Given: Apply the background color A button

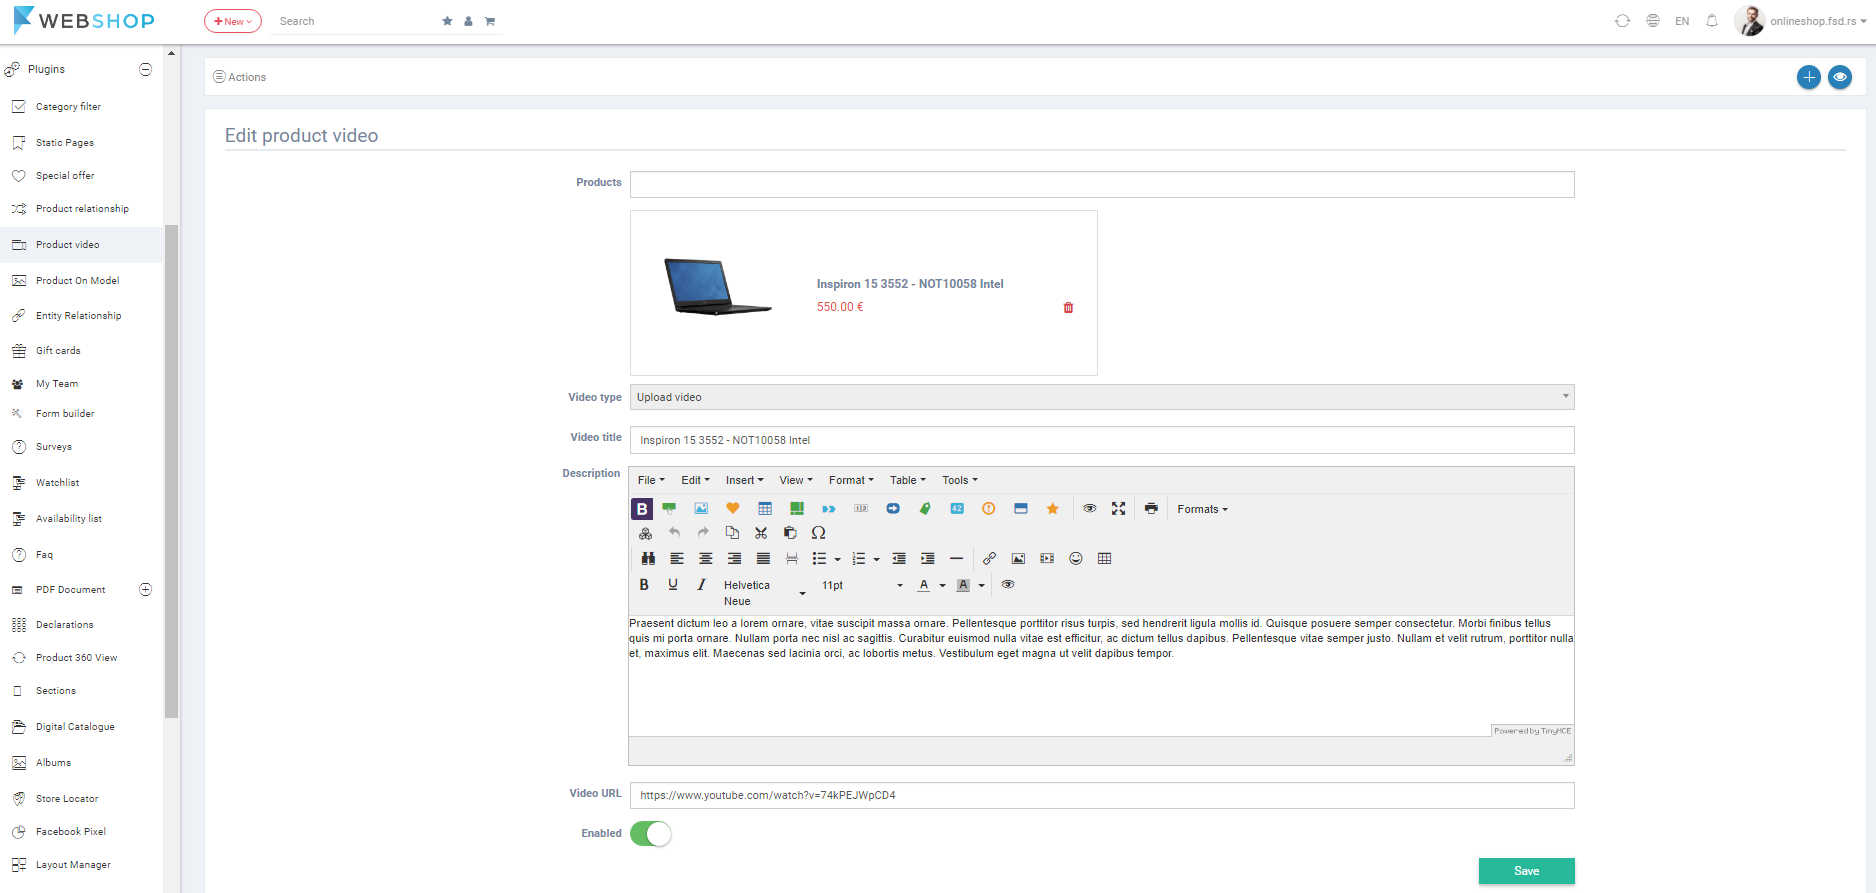Looking at the screenshot, I should pos(963,585).
